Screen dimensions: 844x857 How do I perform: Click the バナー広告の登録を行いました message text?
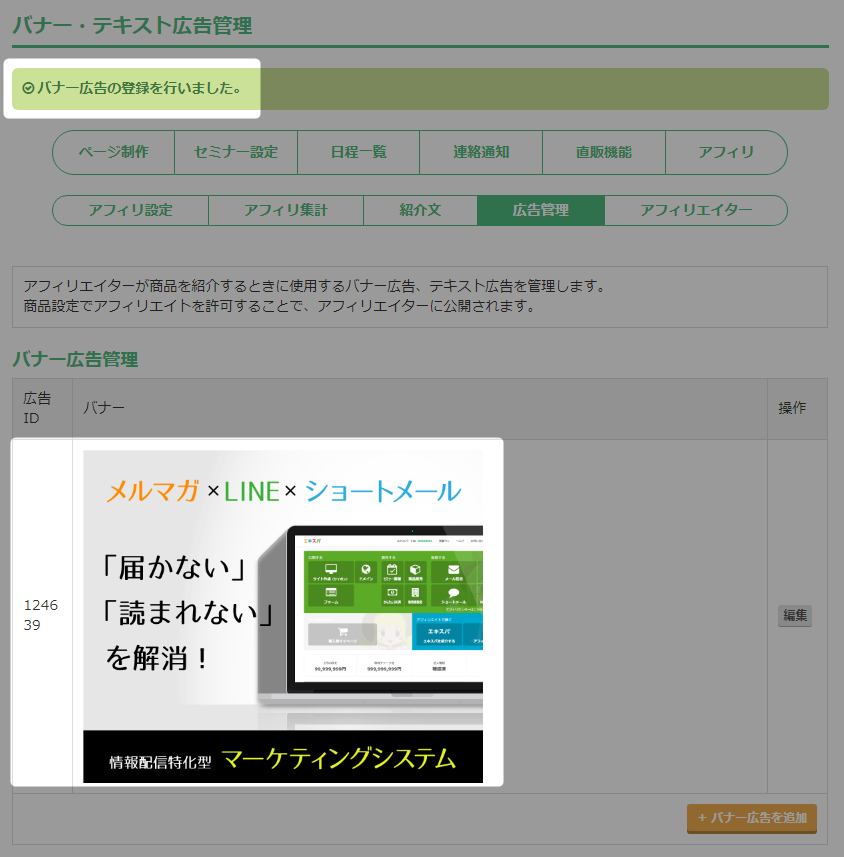tap(139, 88)
